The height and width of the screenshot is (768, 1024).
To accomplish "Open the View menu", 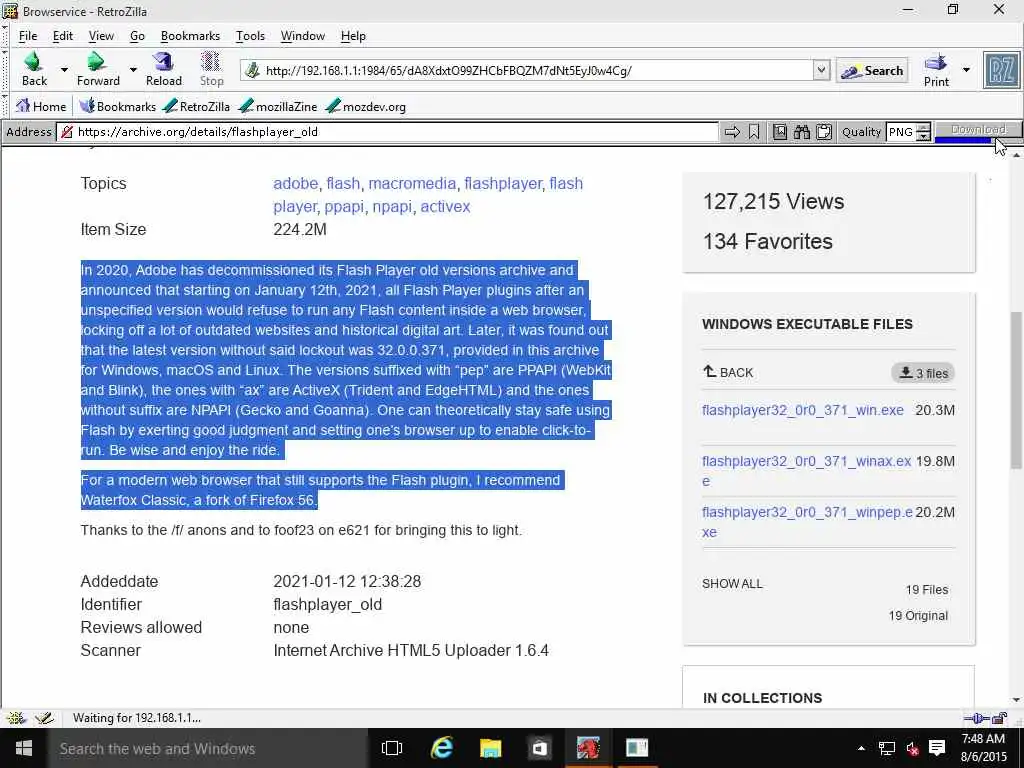I will (101, 36).
